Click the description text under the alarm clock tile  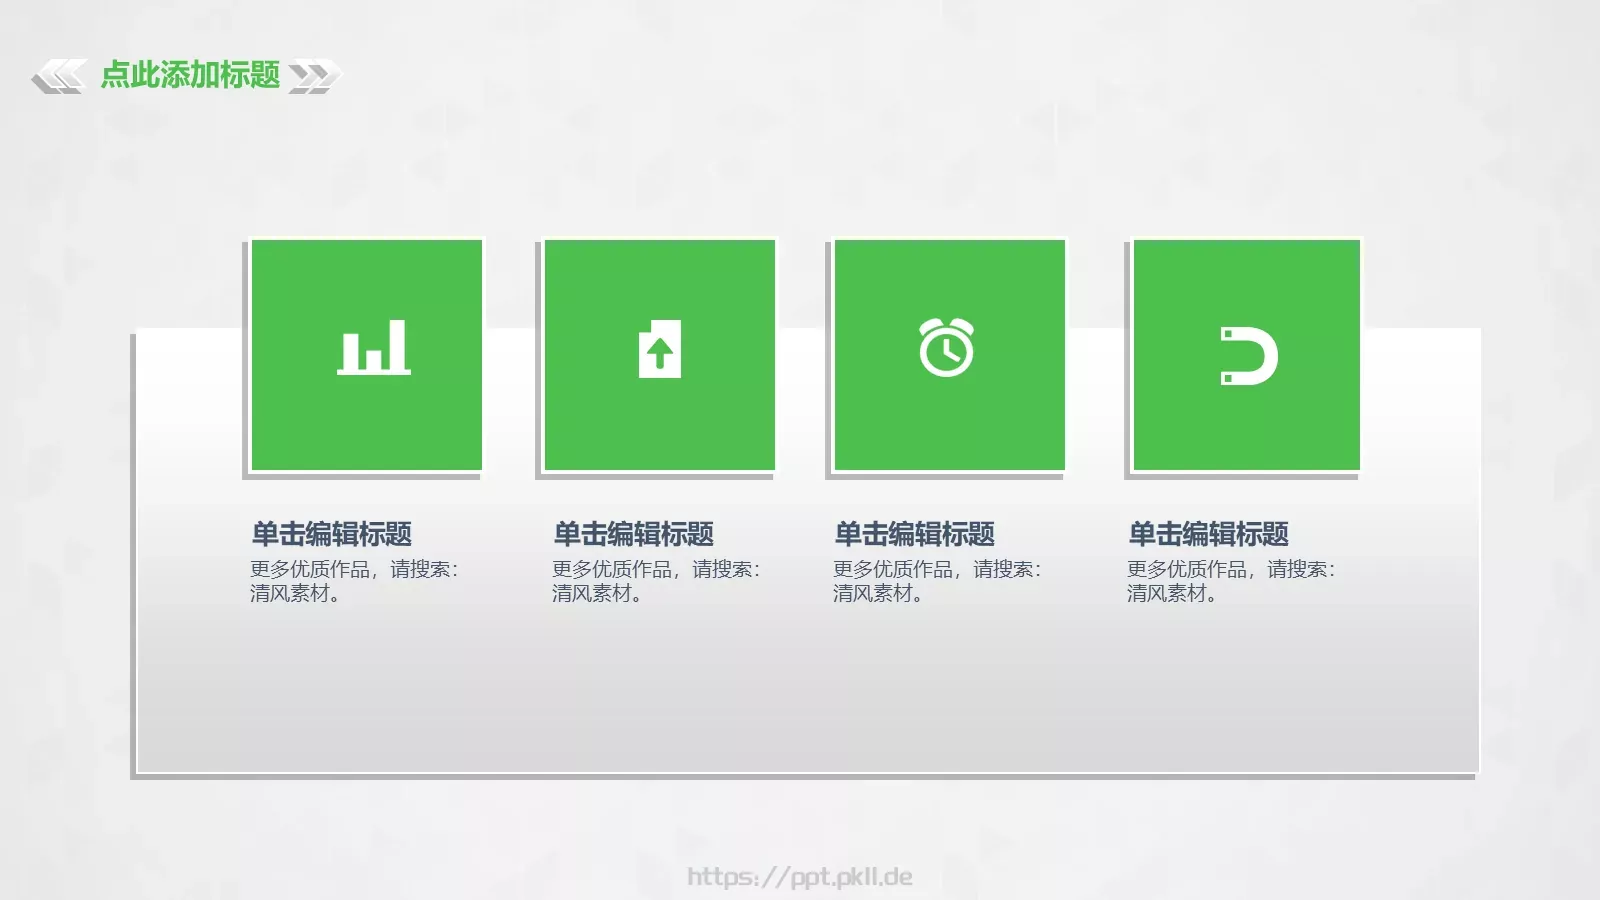tap(937, 581)
